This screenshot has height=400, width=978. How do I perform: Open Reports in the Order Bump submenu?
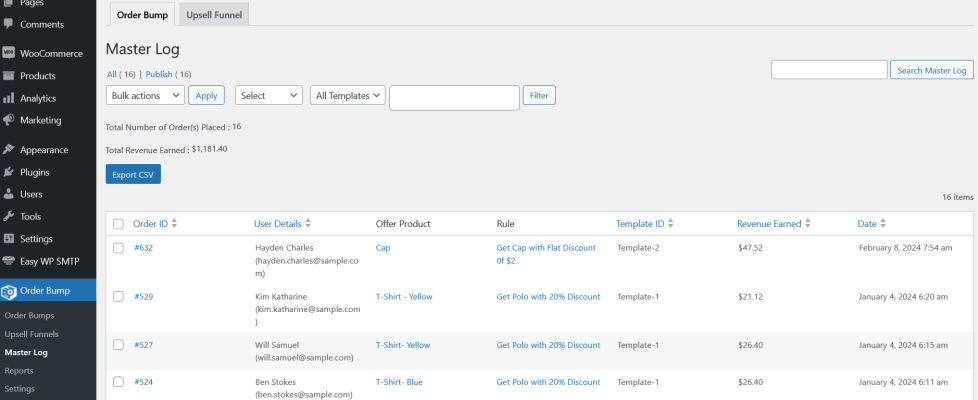18,370
